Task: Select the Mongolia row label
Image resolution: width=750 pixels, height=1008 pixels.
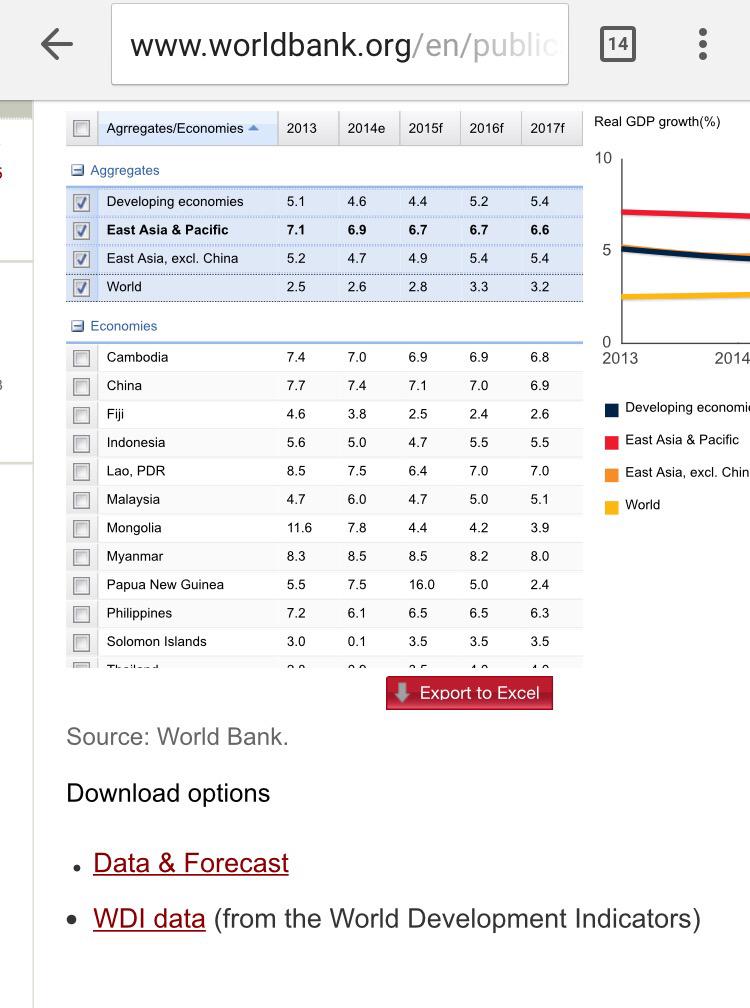Action: point(134,528)
